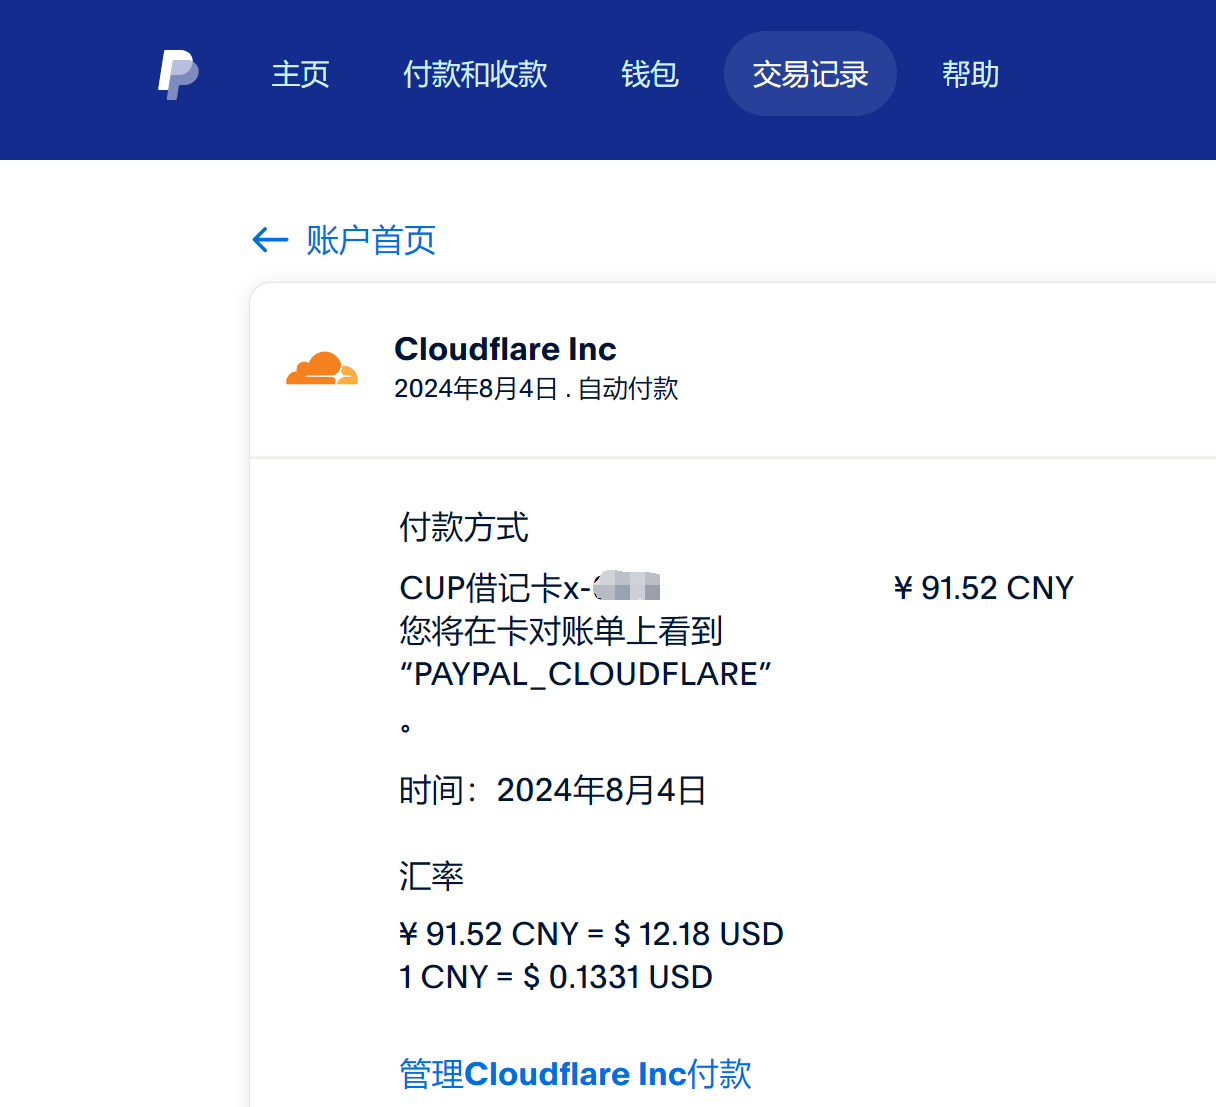The image size is (1216, 1107).
Task: Click the 1 CNY conversion rate line
Action: (x=554, y=977)
